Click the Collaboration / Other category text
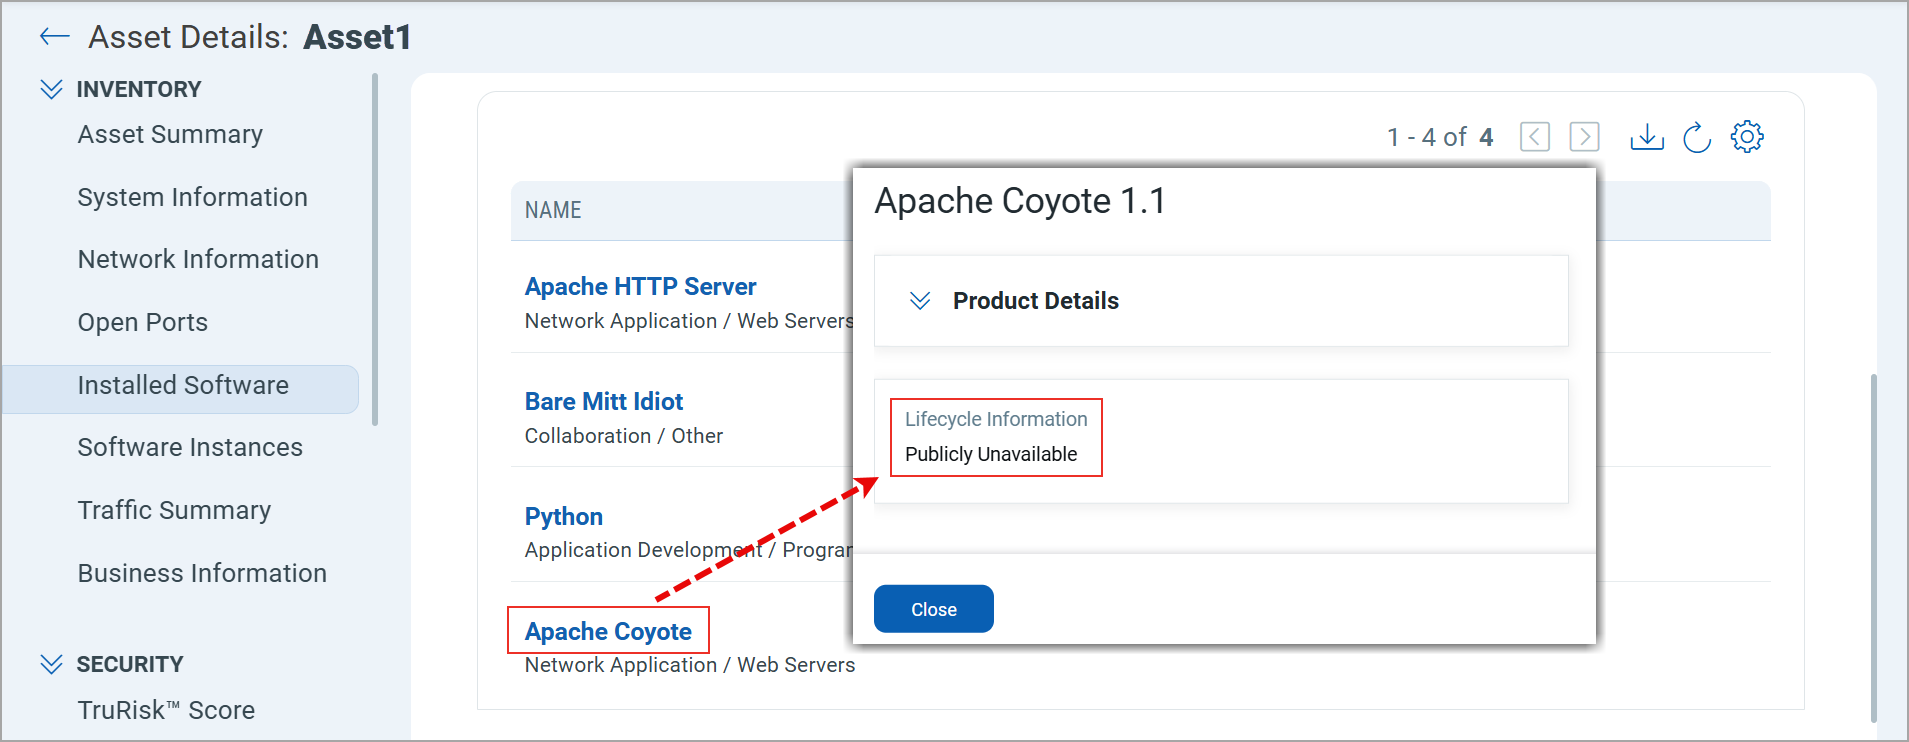 click(624, 436)
